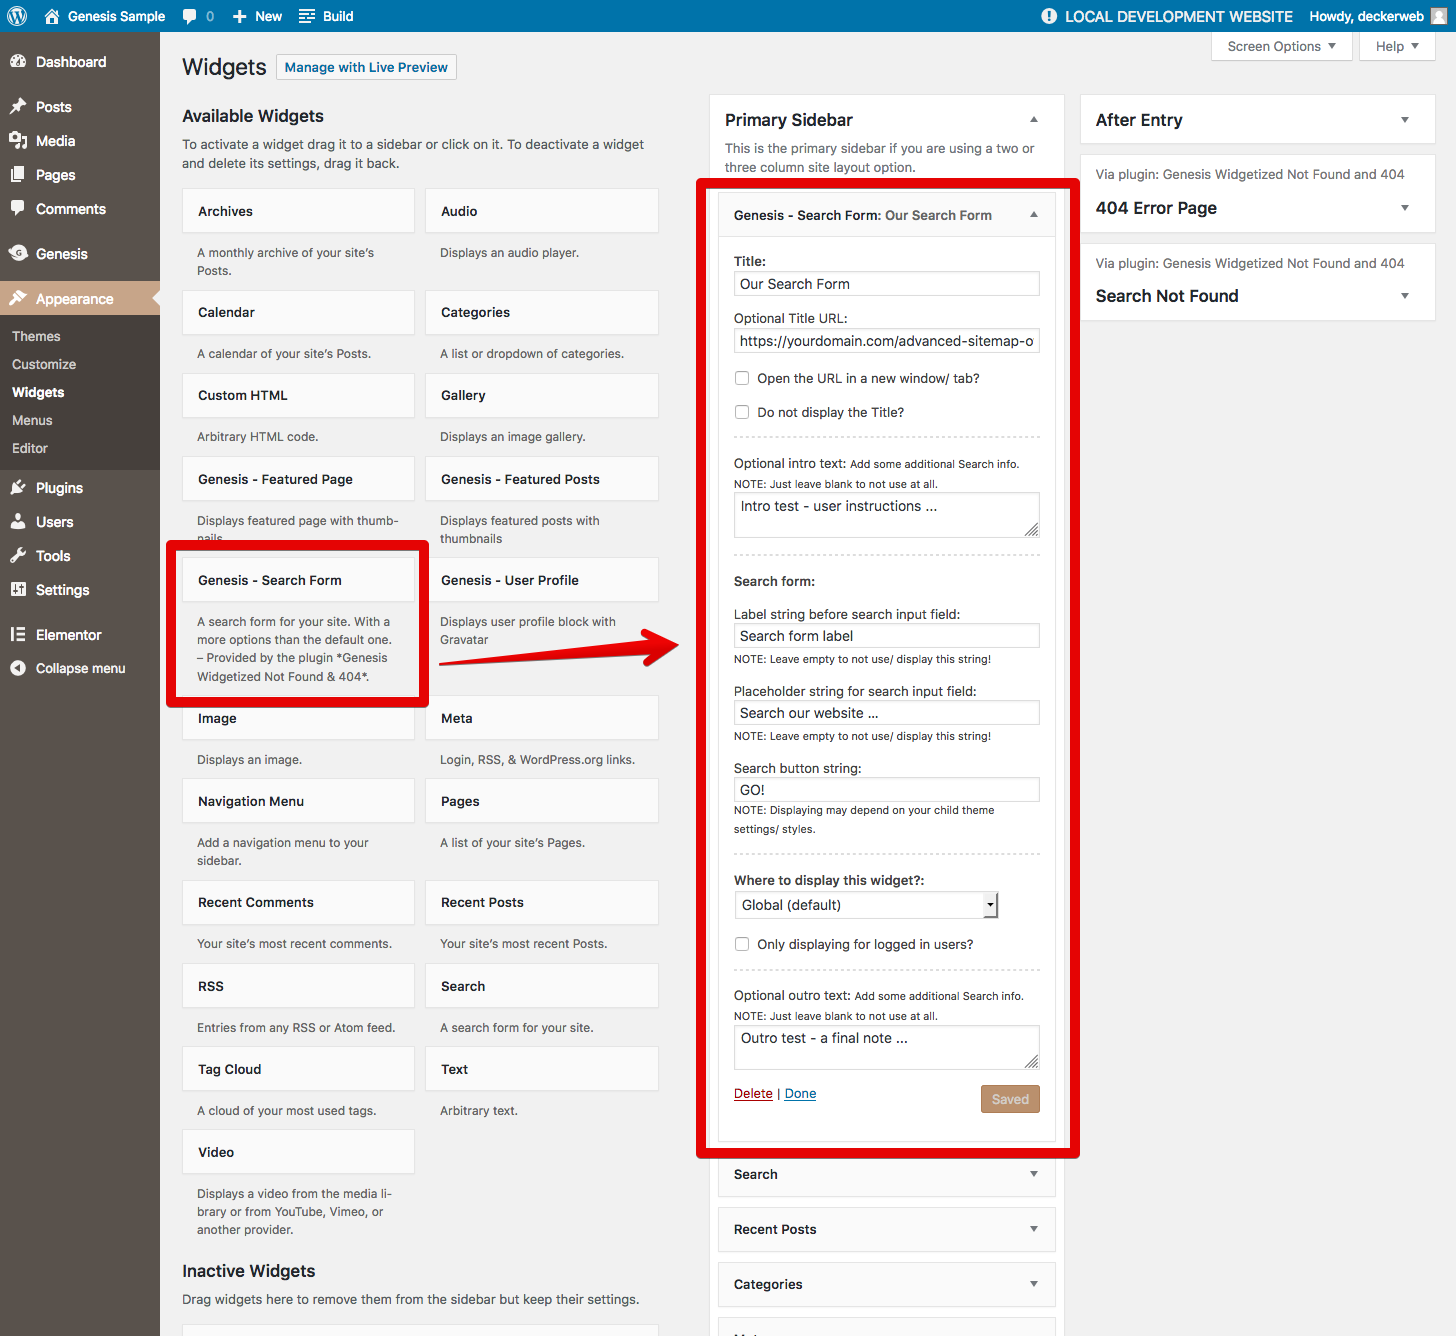Click the Plugins plug icon
1456x1336 pixels.
click(x=18, y=487)
